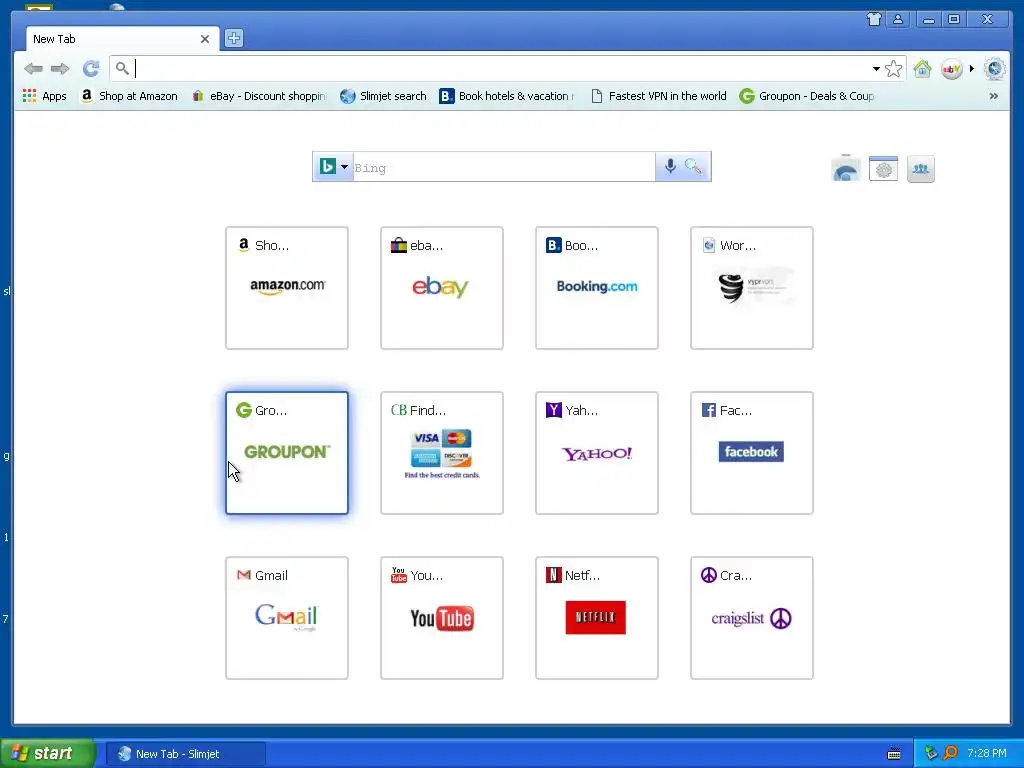Open the home page icon
The height and width of the screenshot is (768, 1024).
[x=922, y=69]
